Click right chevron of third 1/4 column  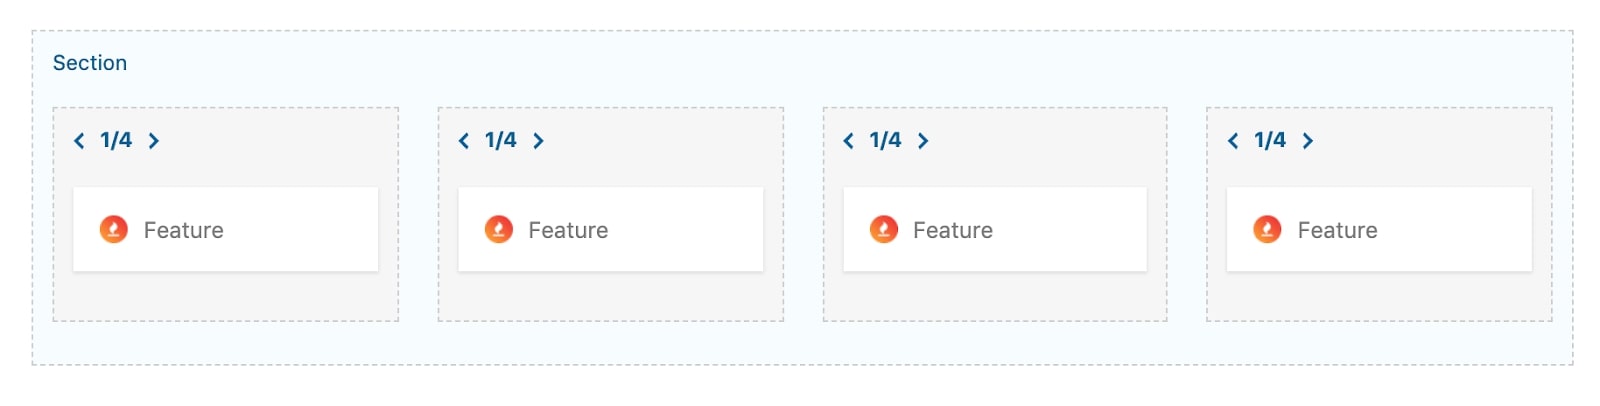coord(923,141)
